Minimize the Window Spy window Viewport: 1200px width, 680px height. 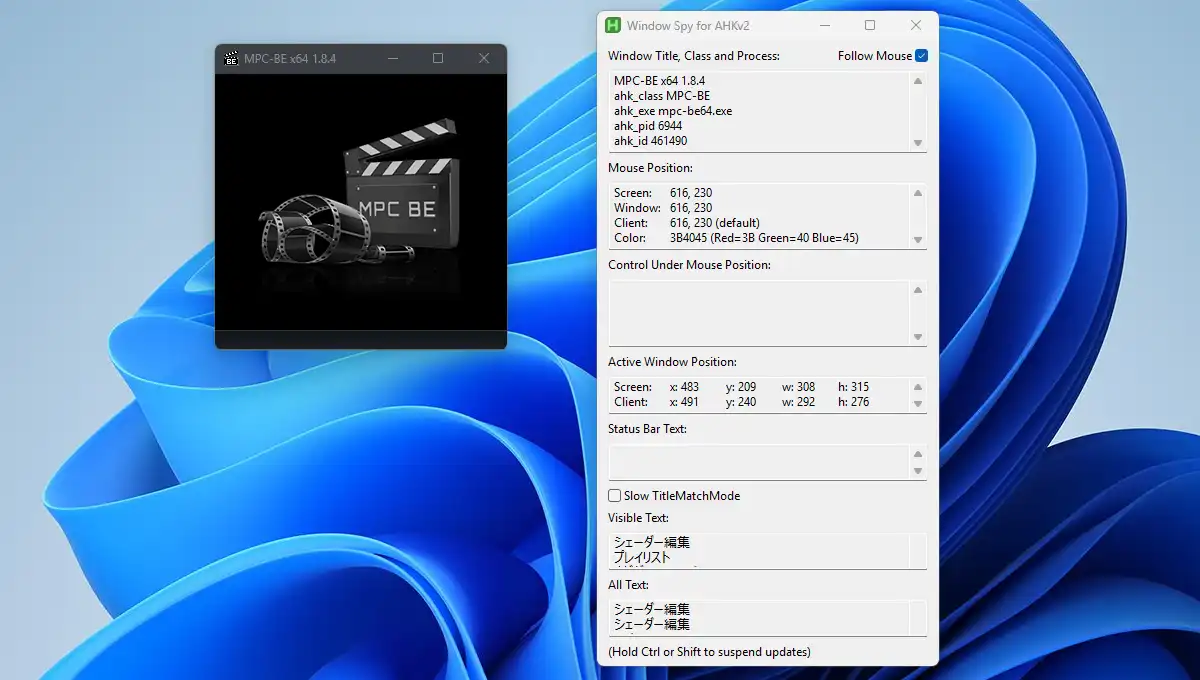[x=824, y=25]
